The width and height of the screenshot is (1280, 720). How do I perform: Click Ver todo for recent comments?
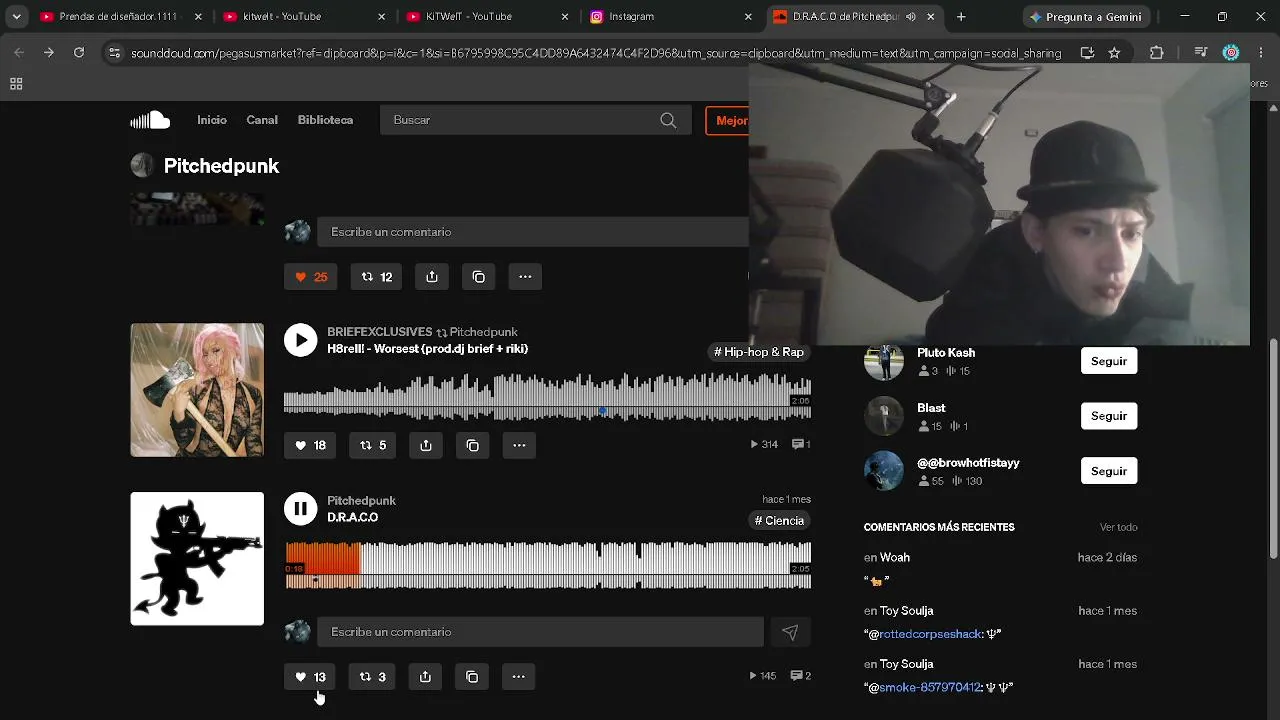tap(1119, 527)
